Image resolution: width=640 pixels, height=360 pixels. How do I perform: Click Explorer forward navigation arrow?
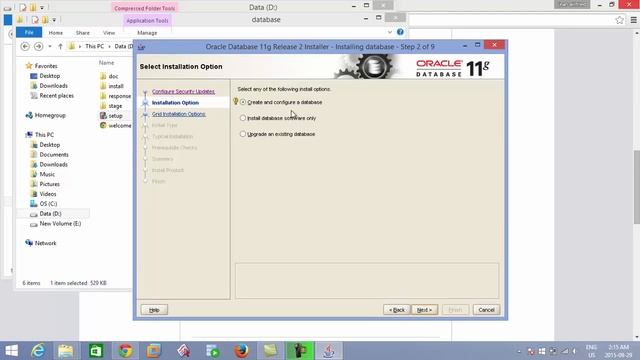(x=38, y=47)
